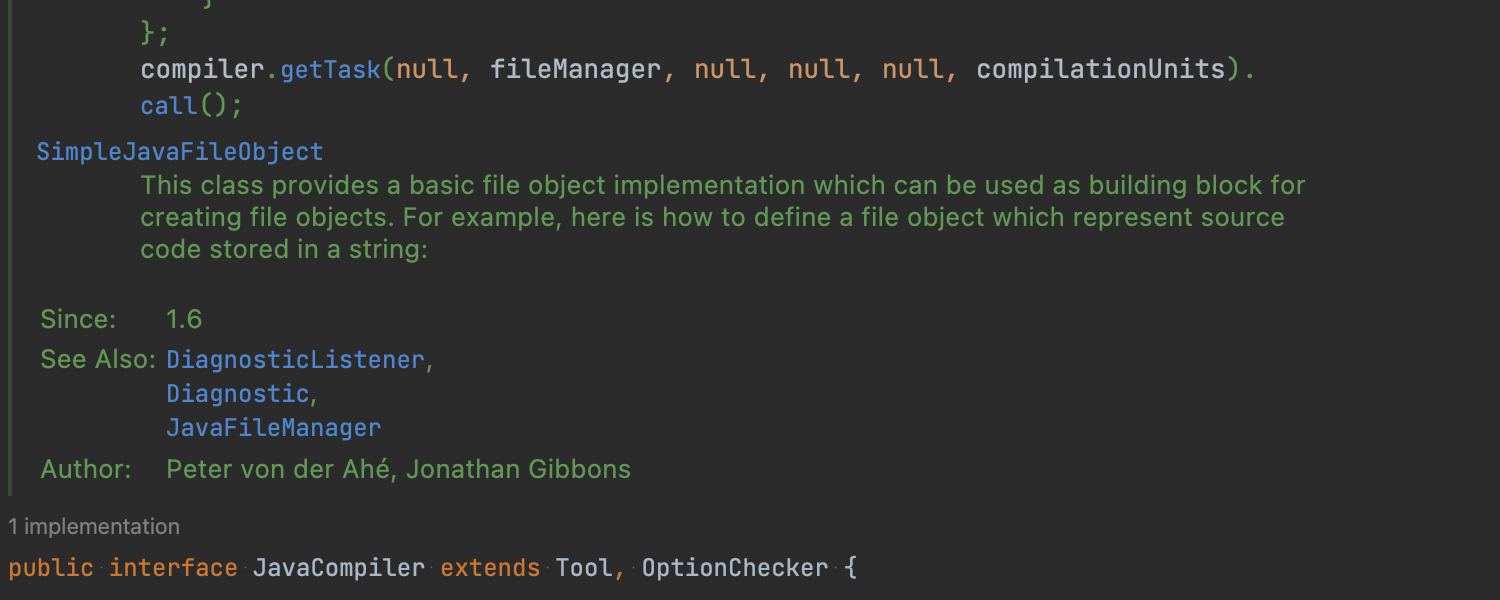1500x600 pixels.
Task: Click the compiler variable name
Action: 201,69
